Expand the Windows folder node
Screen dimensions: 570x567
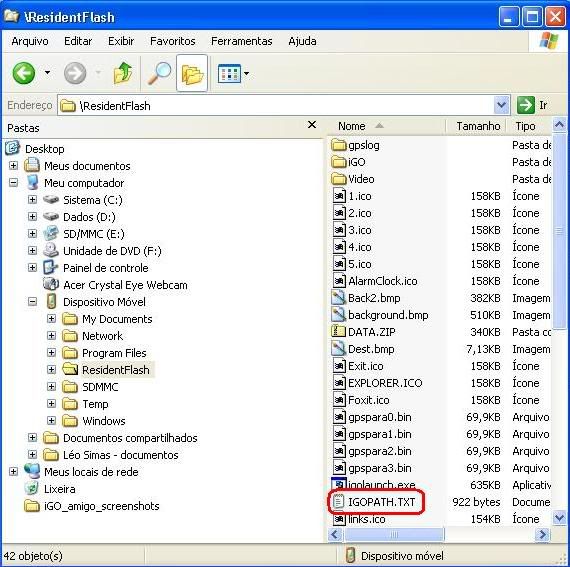coord(51,421)
